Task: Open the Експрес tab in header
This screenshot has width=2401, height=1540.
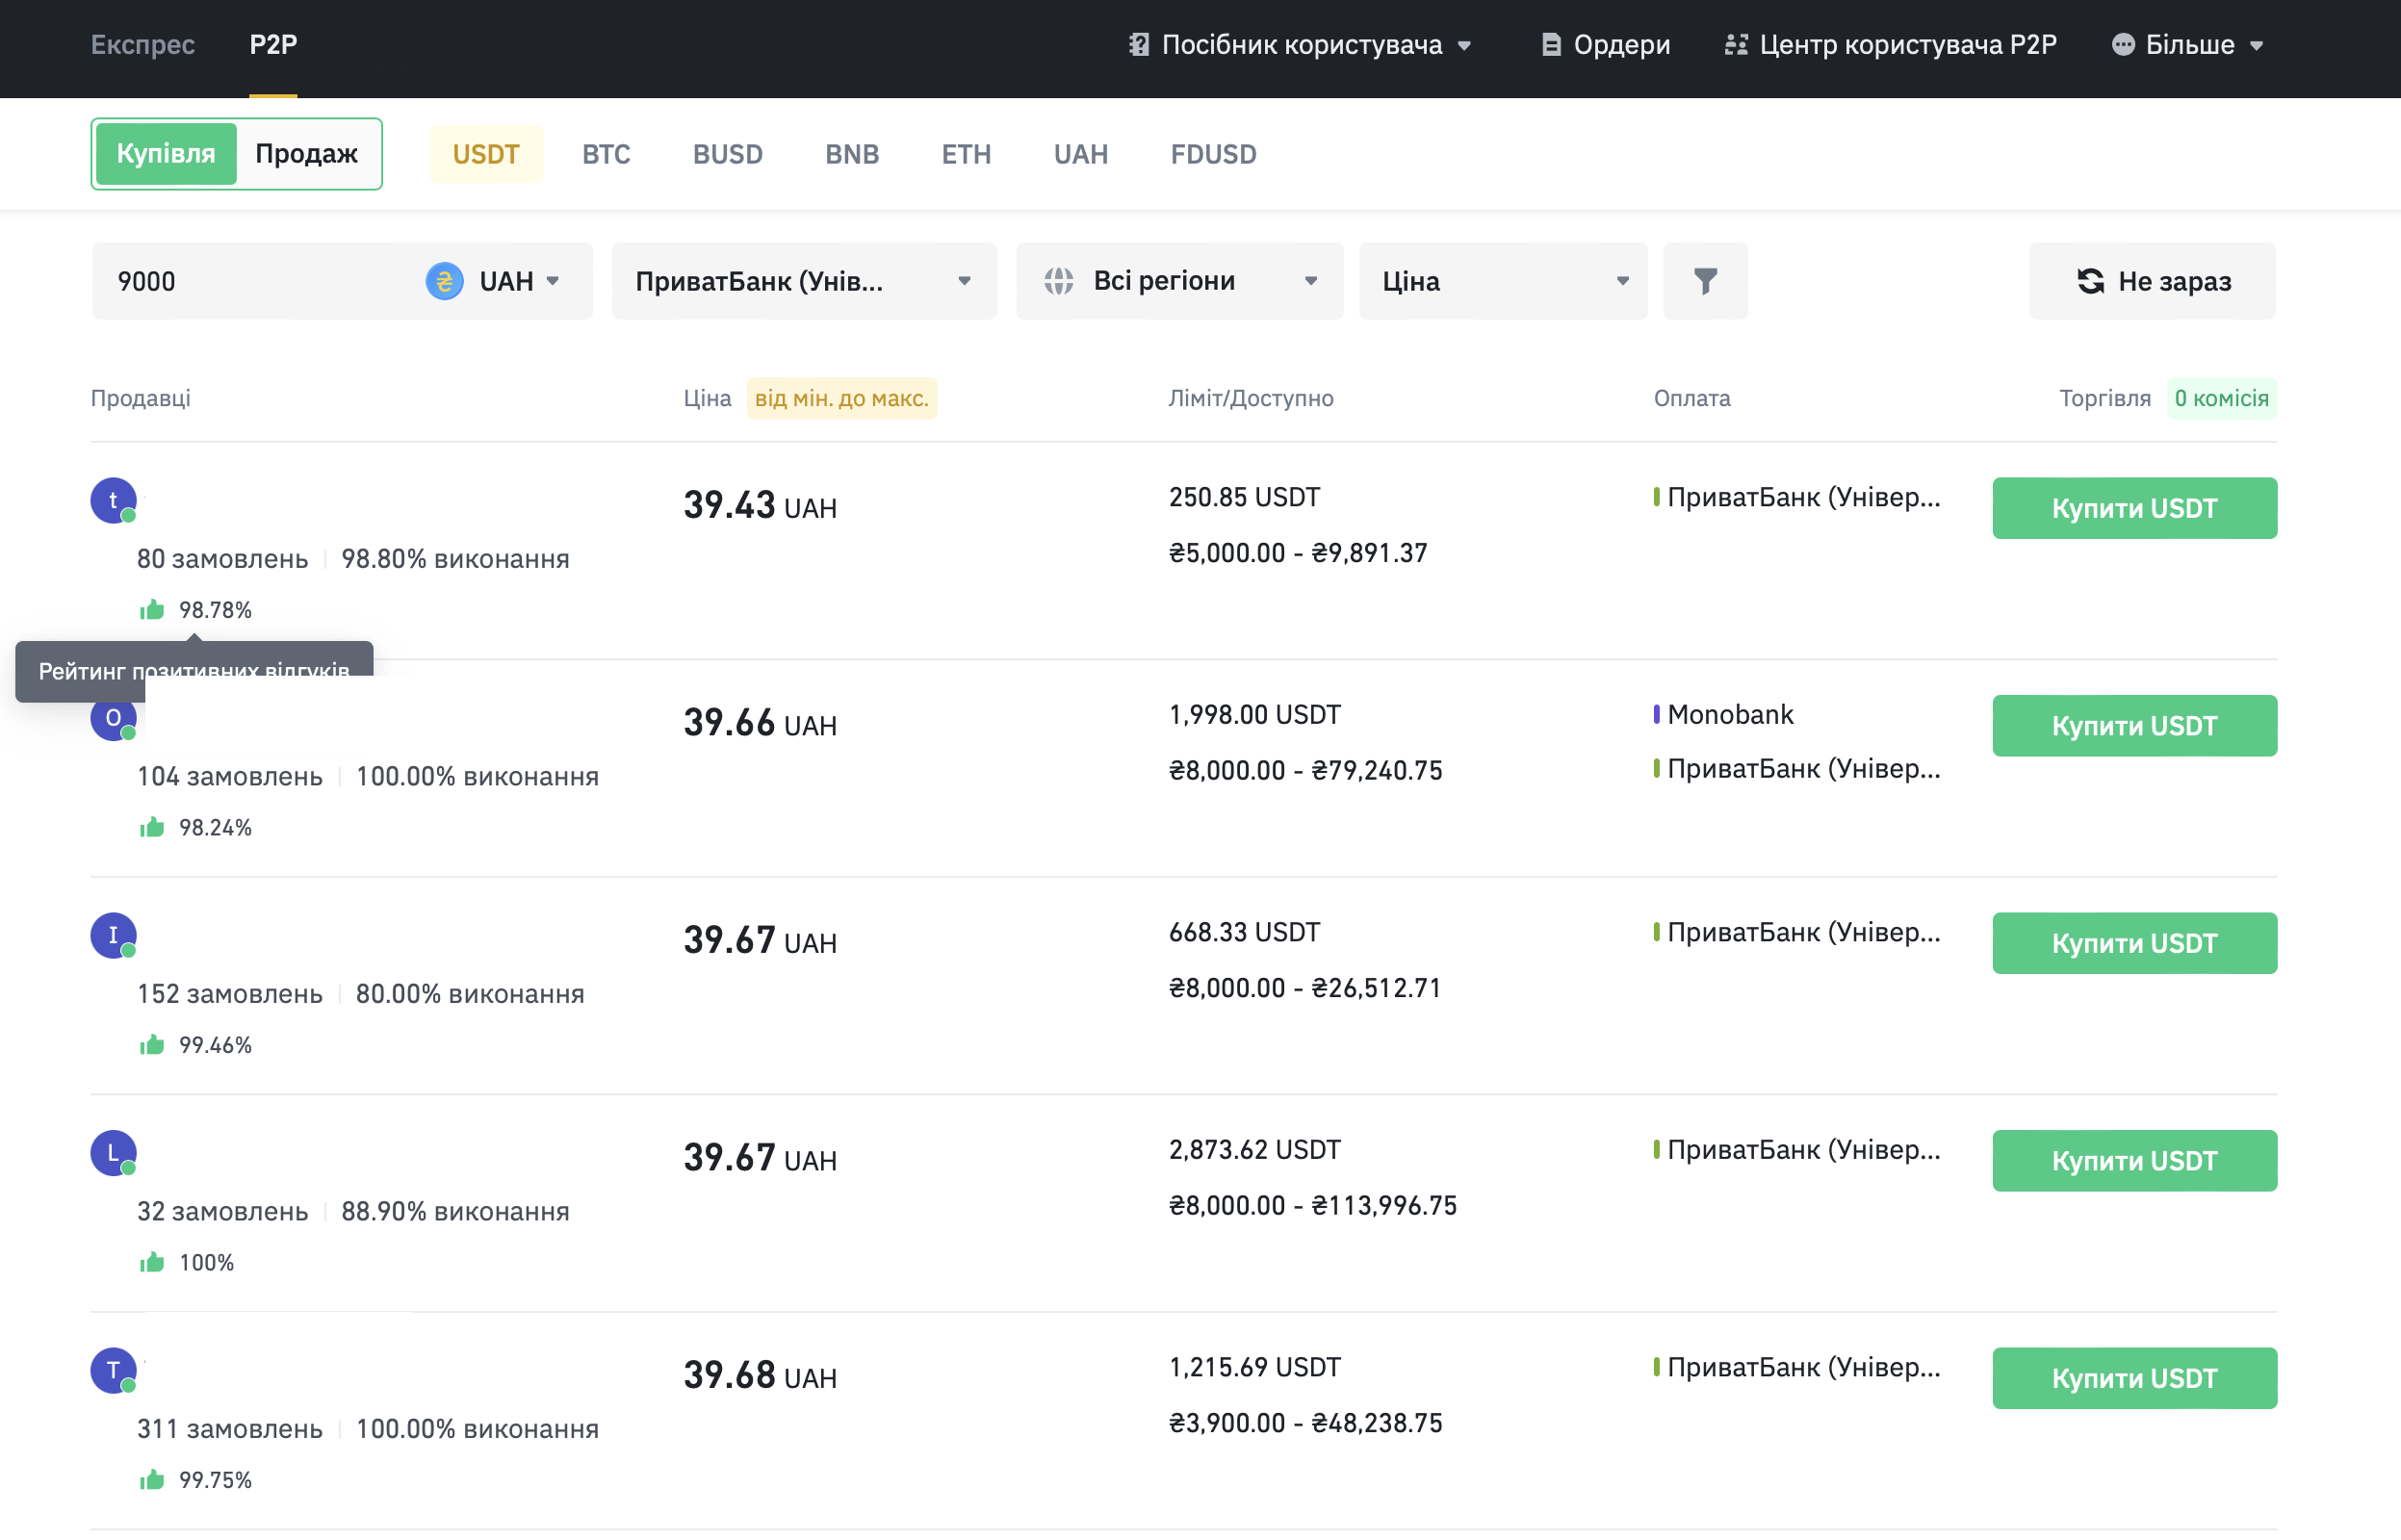Action: pyautogui.click(x=143, y=45)
